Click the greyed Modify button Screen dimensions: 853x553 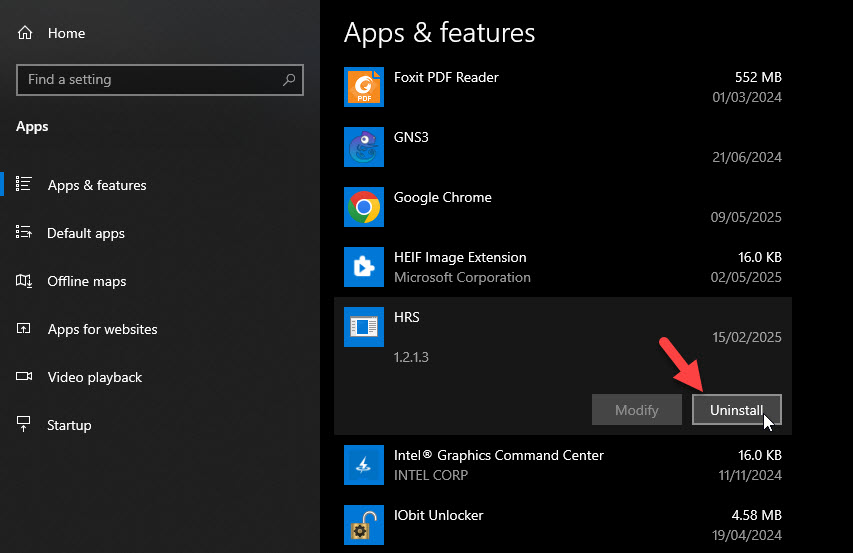(x=636, y=409)
